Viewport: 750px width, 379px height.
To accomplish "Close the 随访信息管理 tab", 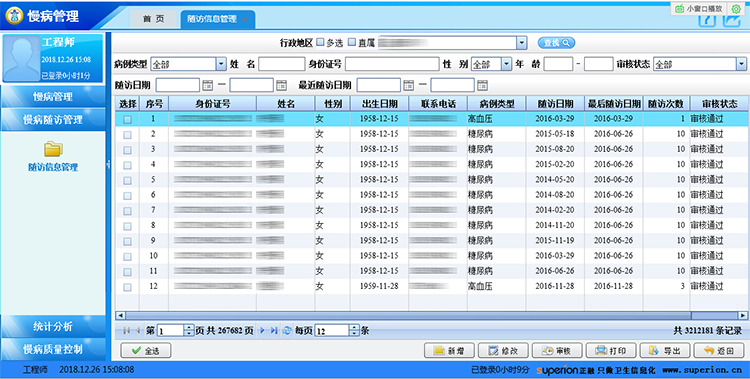I will tap(245, 20).
